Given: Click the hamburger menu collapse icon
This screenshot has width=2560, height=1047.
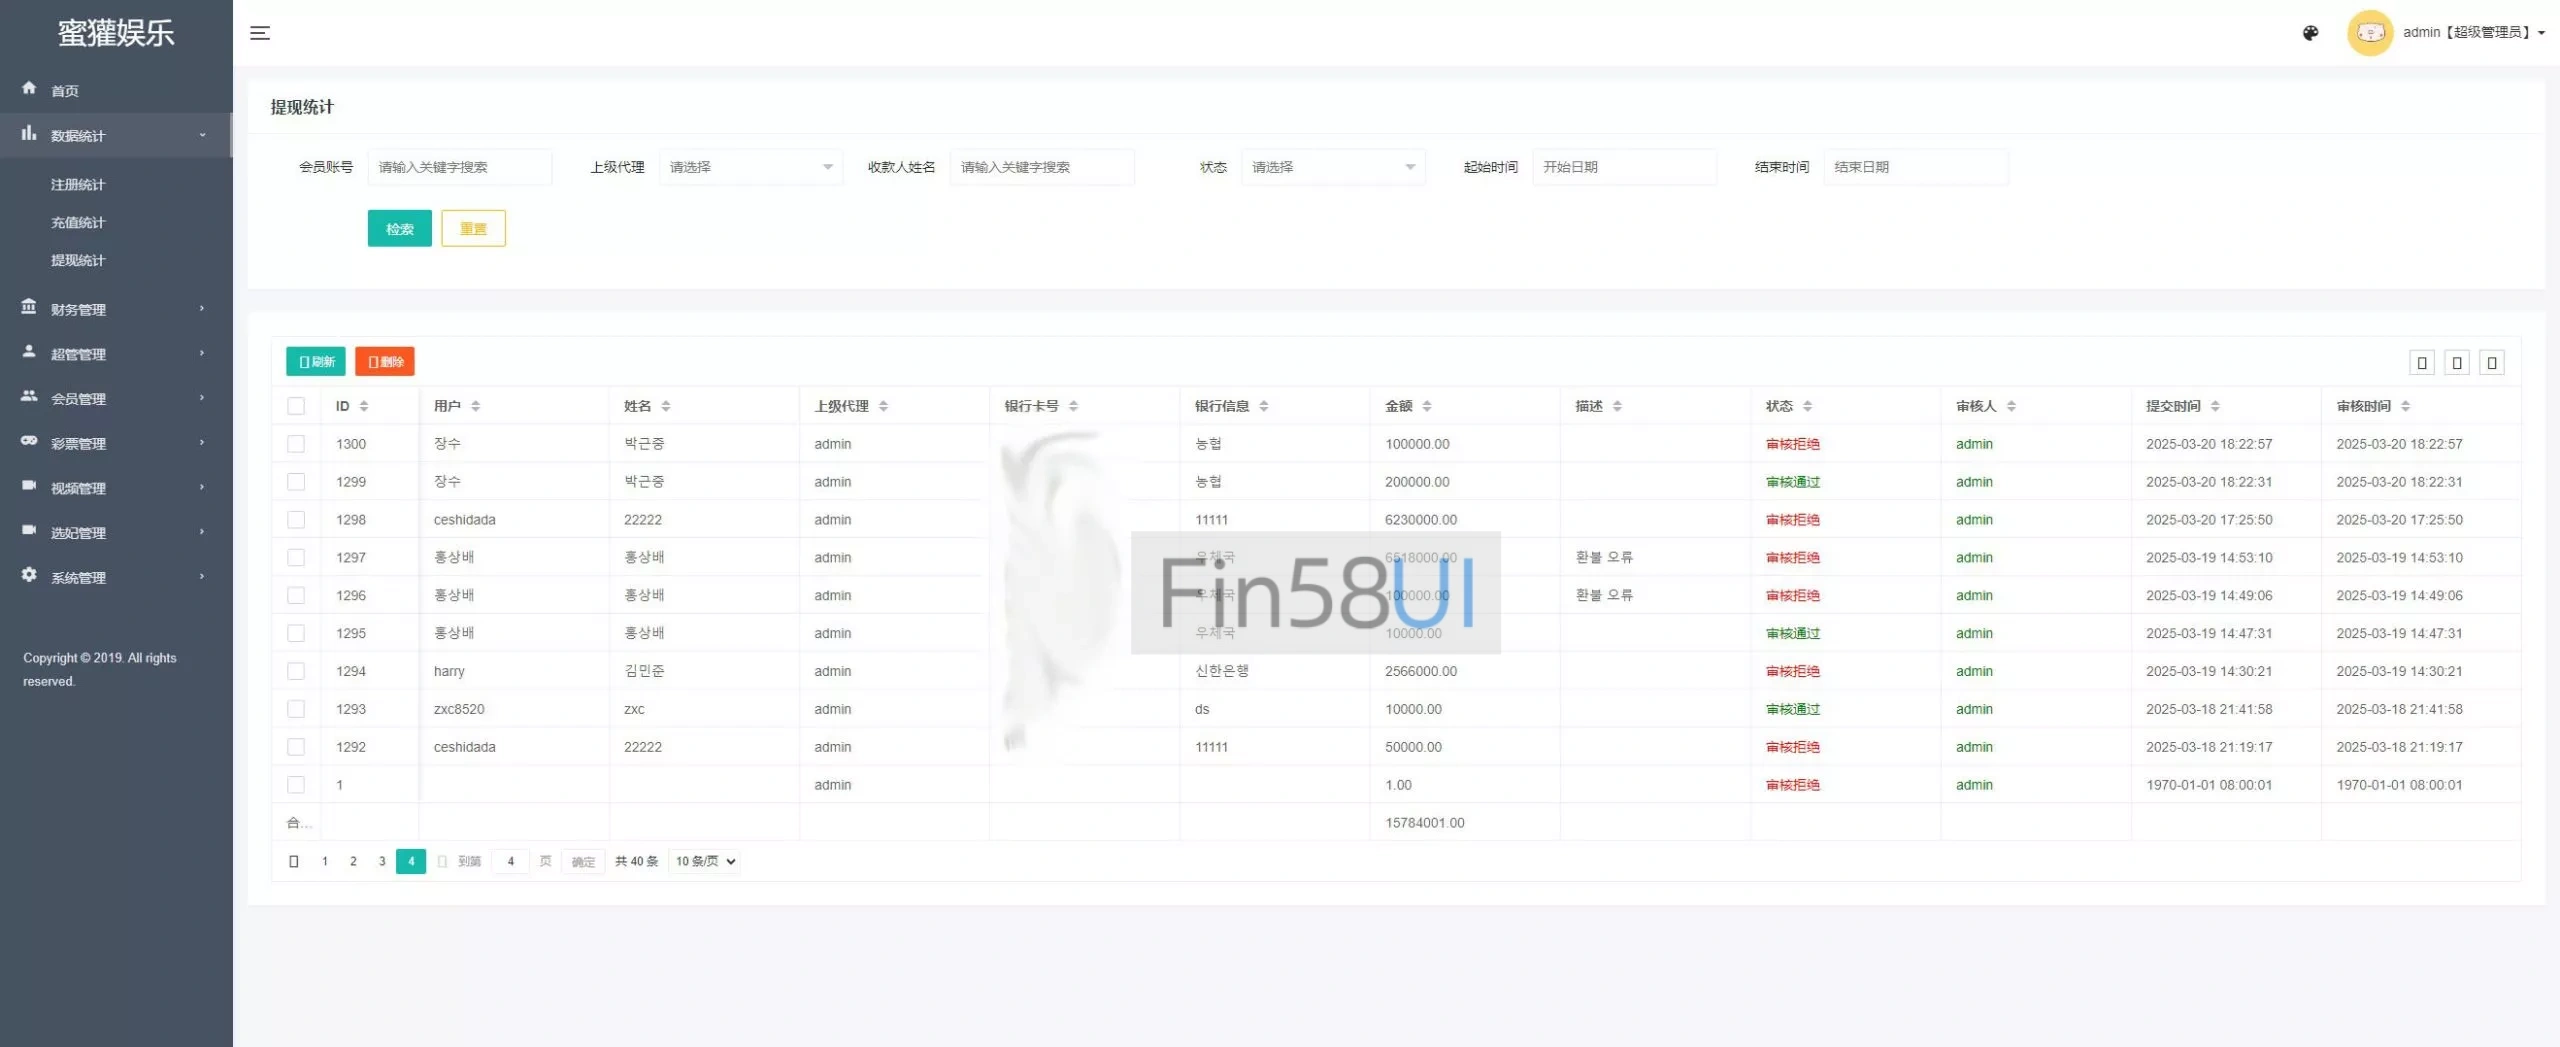Looking at the screenshot, I should point(260,33).
